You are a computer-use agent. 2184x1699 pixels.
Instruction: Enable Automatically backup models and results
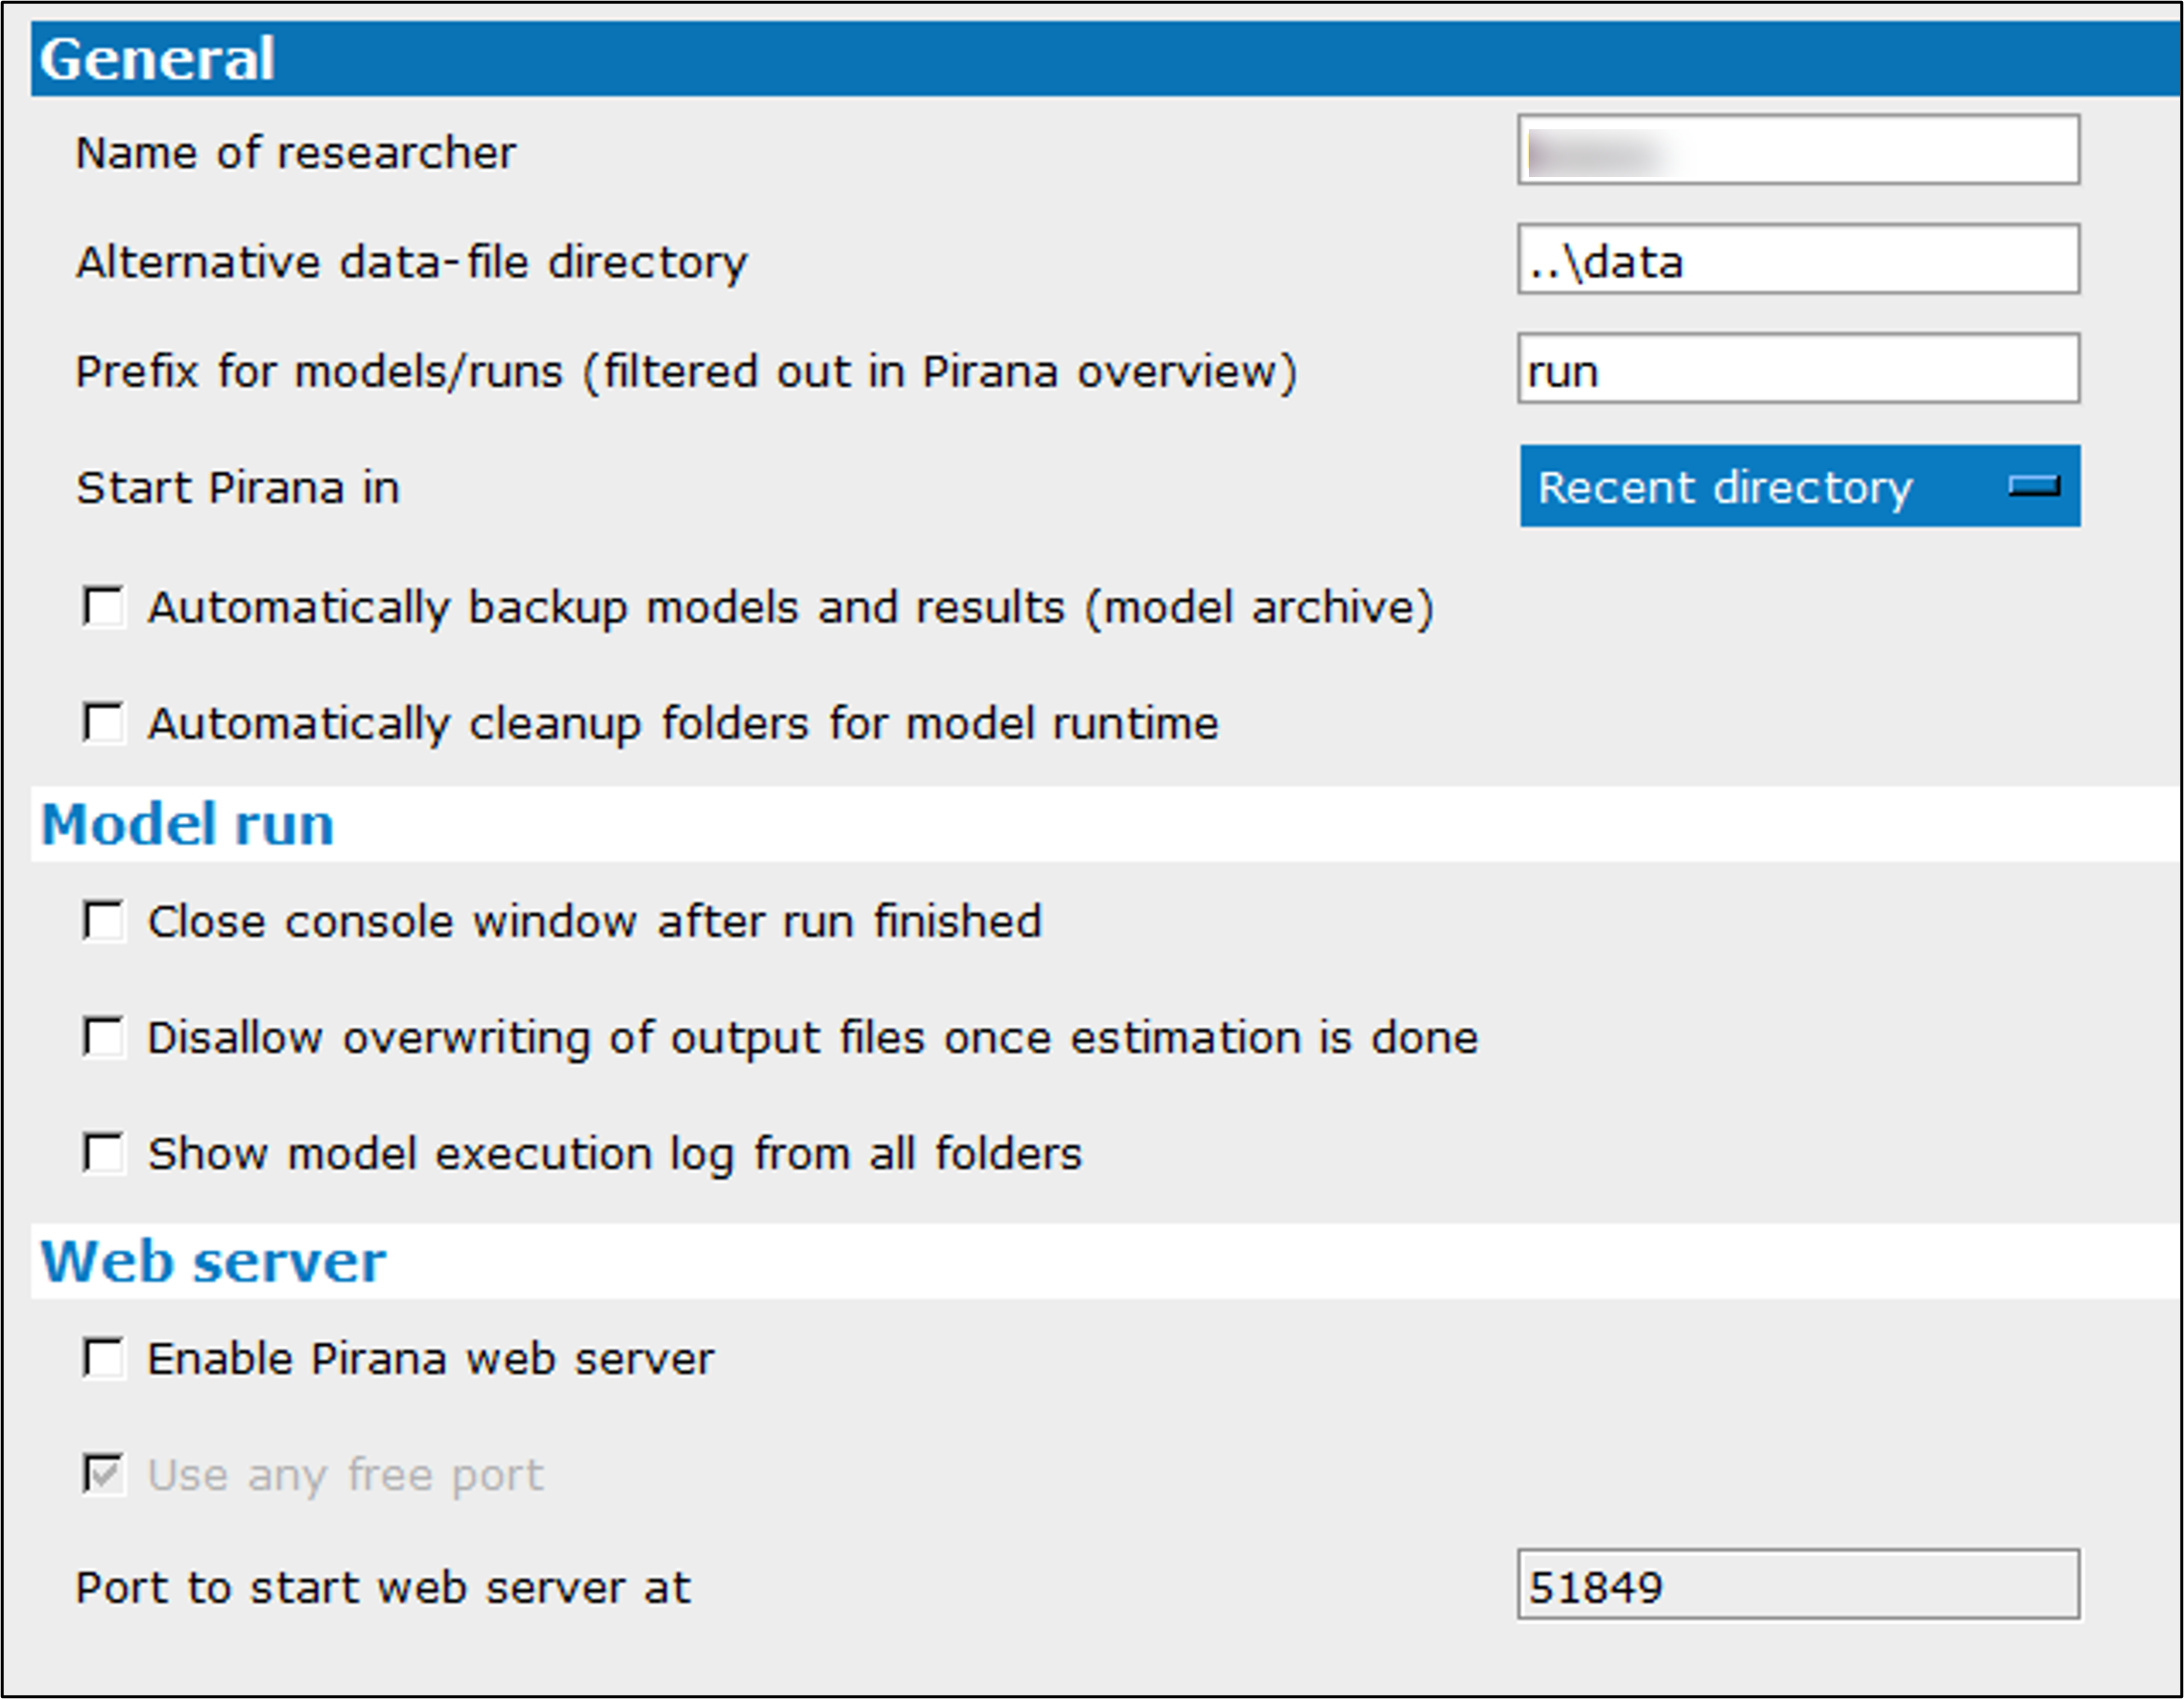pyautogui.click(x=104, y=607)
